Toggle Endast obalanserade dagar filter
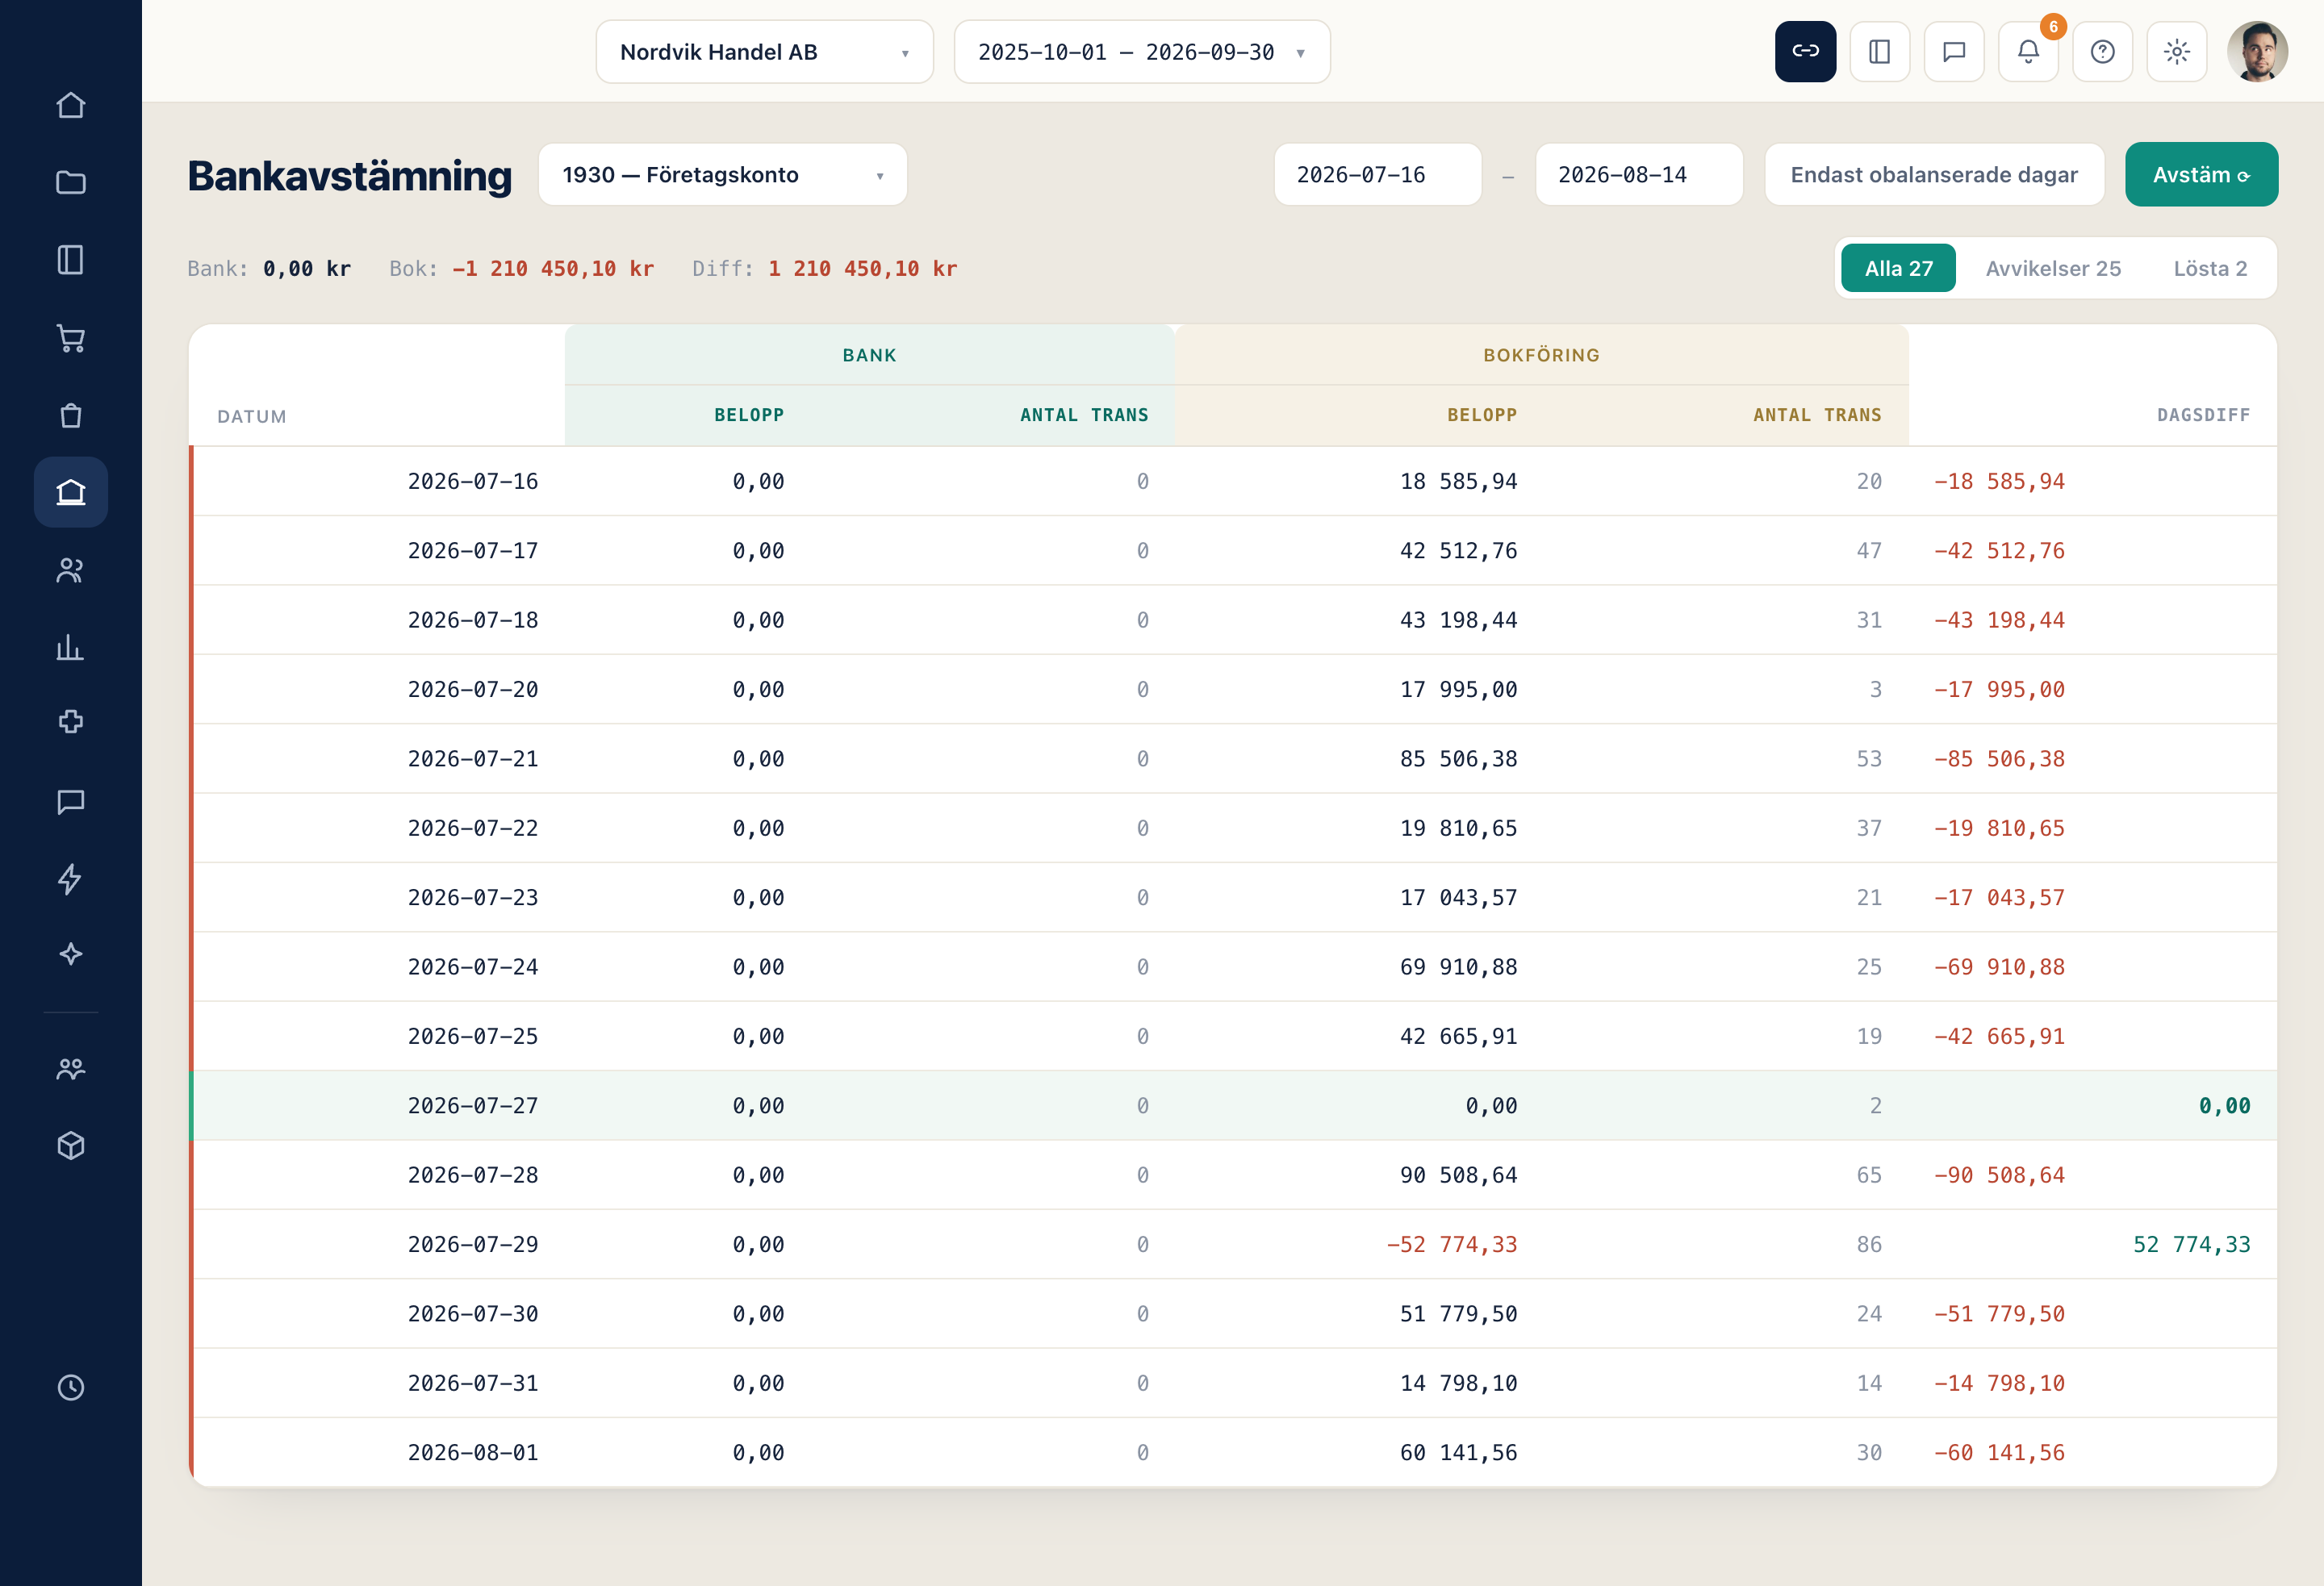The height and width of the screenshot is (1586, 2324). click(1934, 175)
